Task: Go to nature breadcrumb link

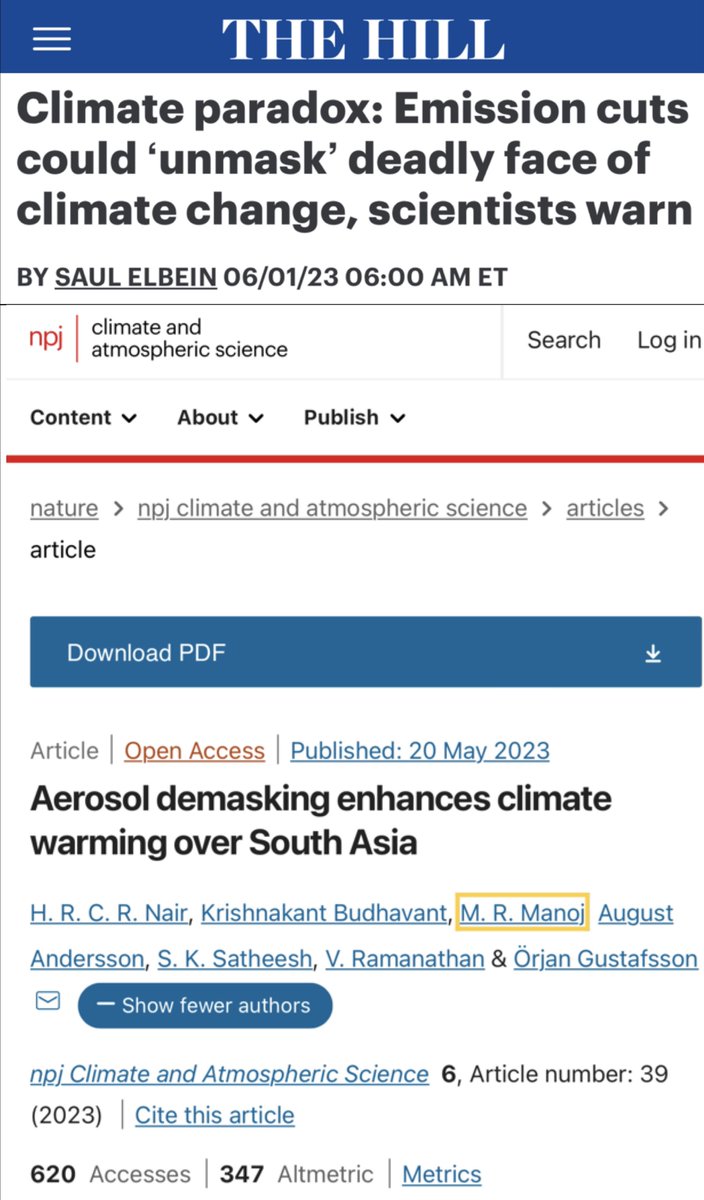Action: pyautogui.click(x=64, y=508)
